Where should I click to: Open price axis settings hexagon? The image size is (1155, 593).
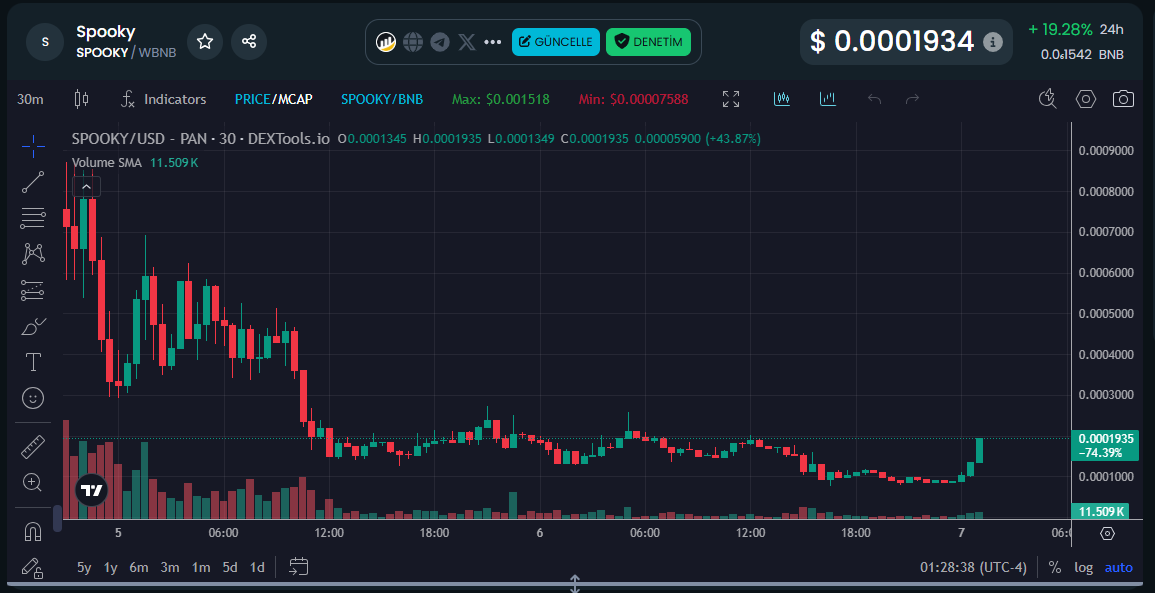coord(1107,533)
